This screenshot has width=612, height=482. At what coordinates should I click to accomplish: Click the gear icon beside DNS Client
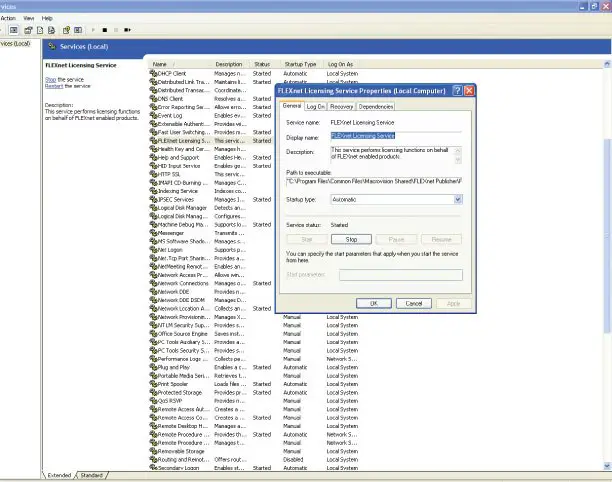tap(153, 99)
